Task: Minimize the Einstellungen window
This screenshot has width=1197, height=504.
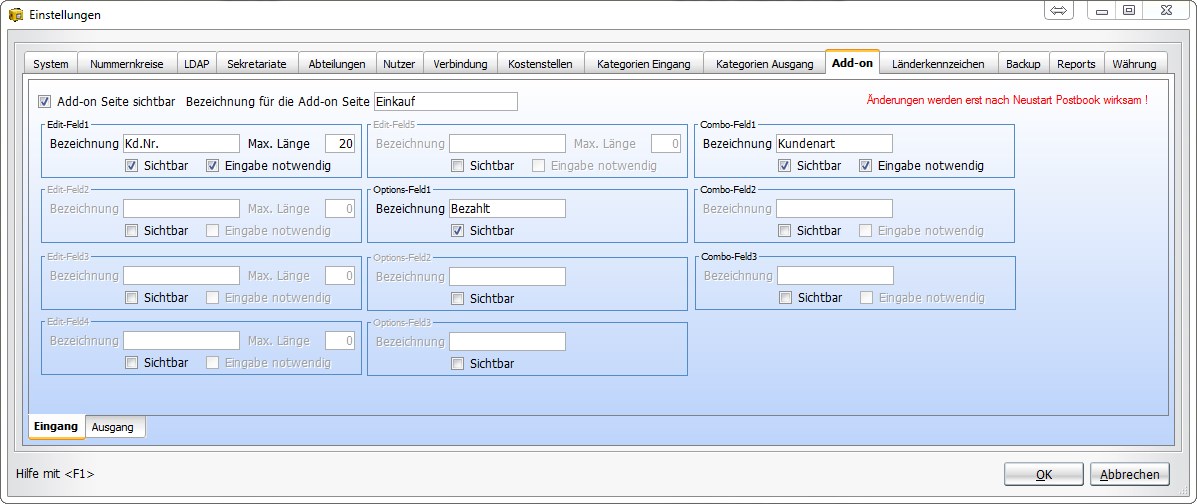Action: tap(1102, 11)
